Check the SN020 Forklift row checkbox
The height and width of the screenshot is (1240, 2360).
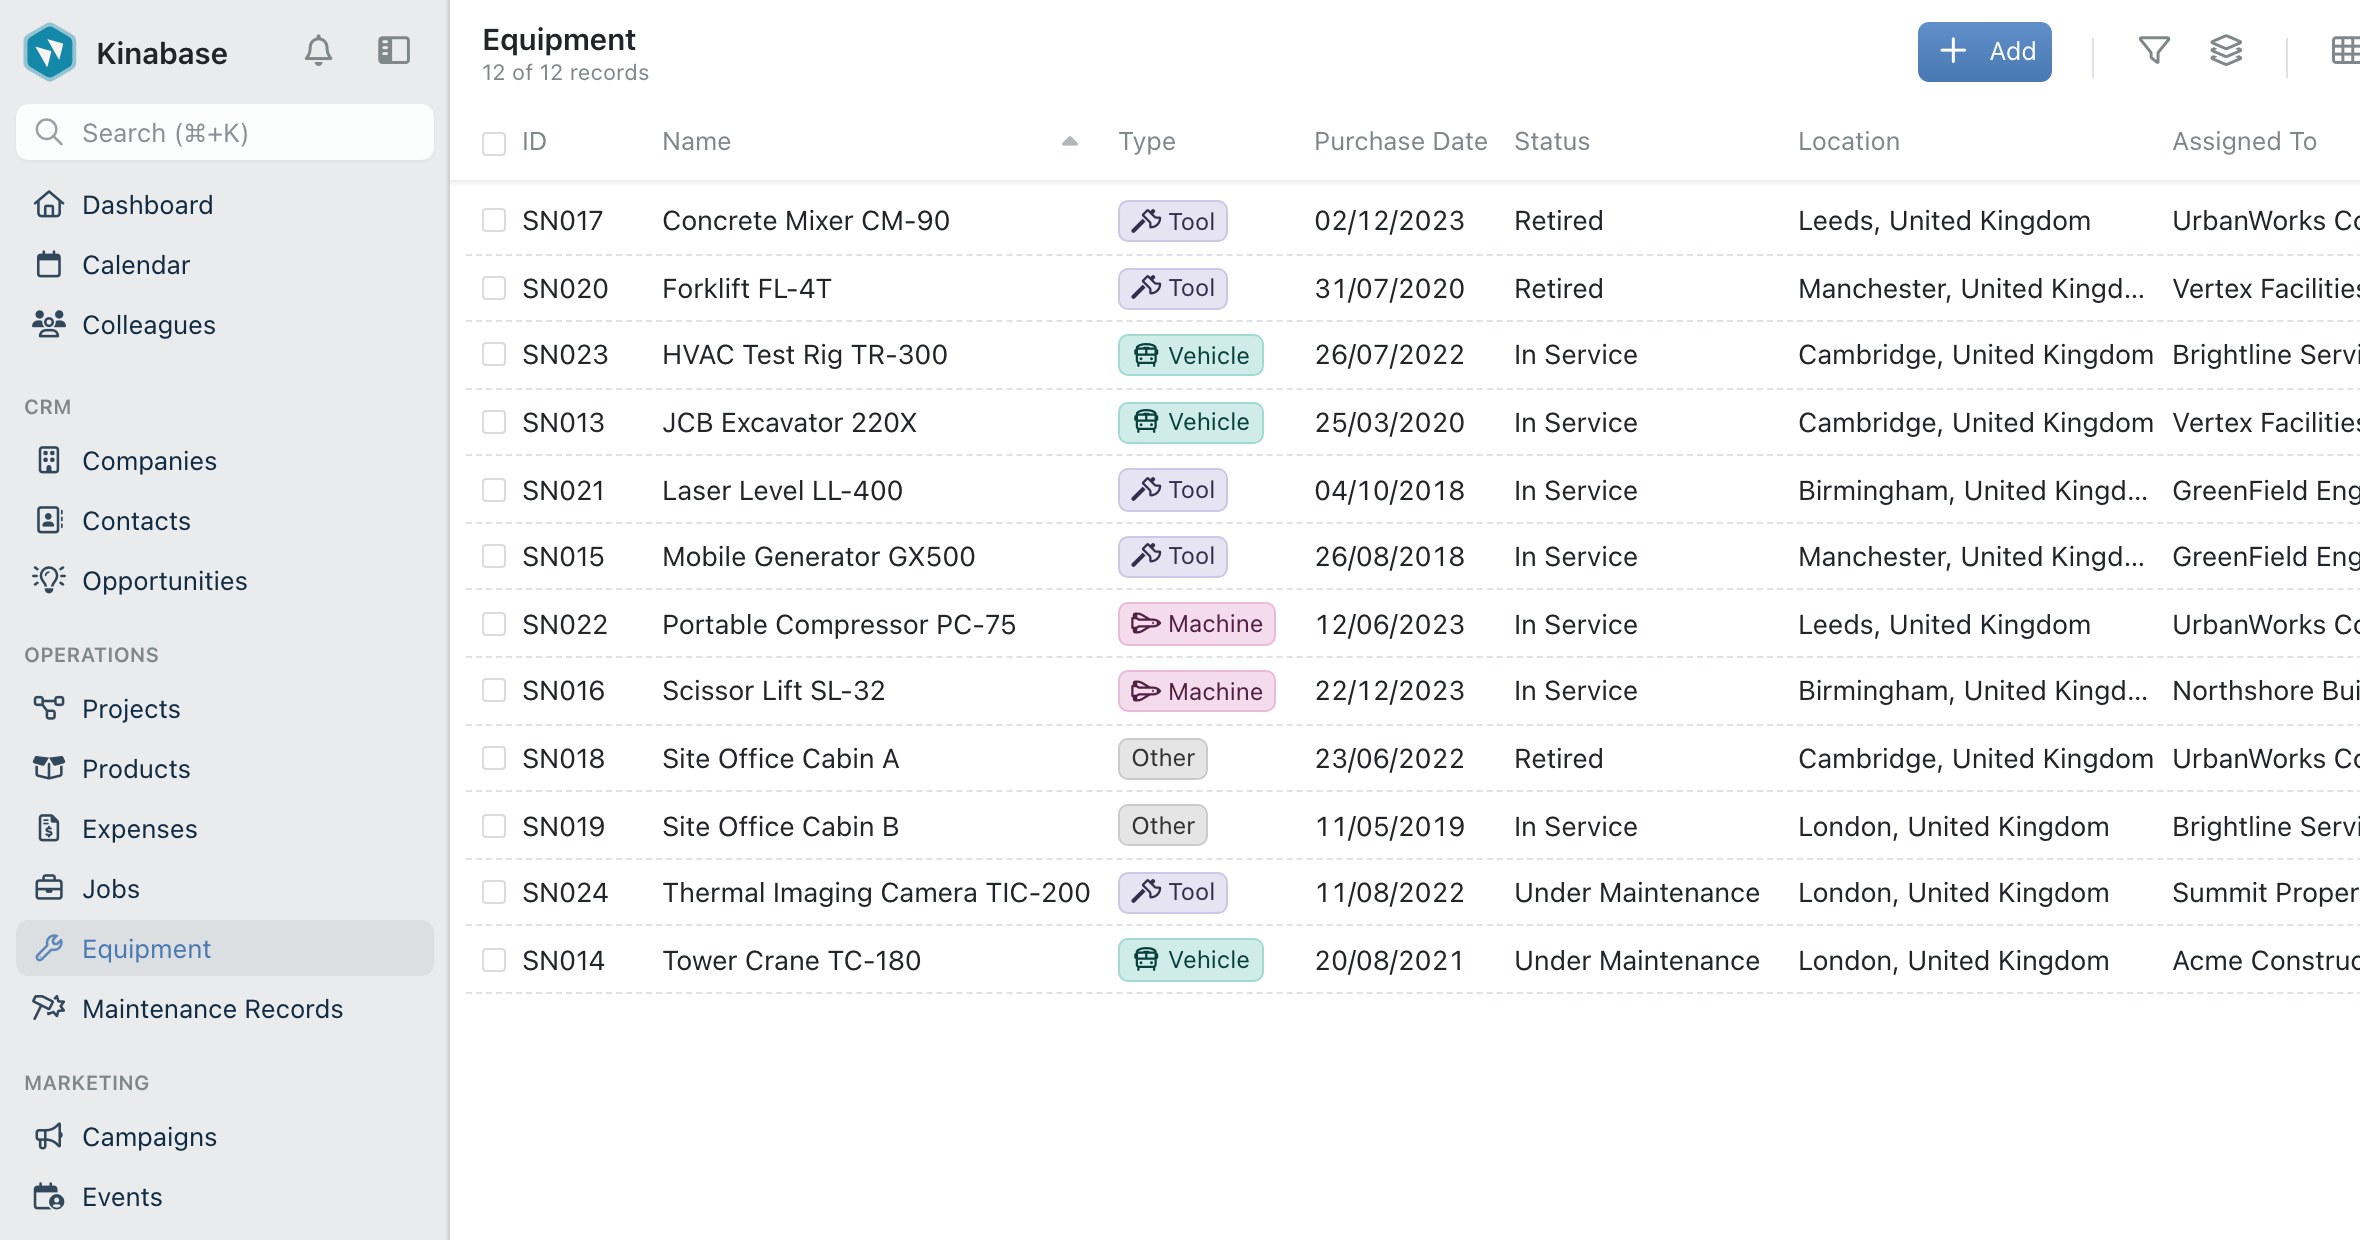(494, 288)
